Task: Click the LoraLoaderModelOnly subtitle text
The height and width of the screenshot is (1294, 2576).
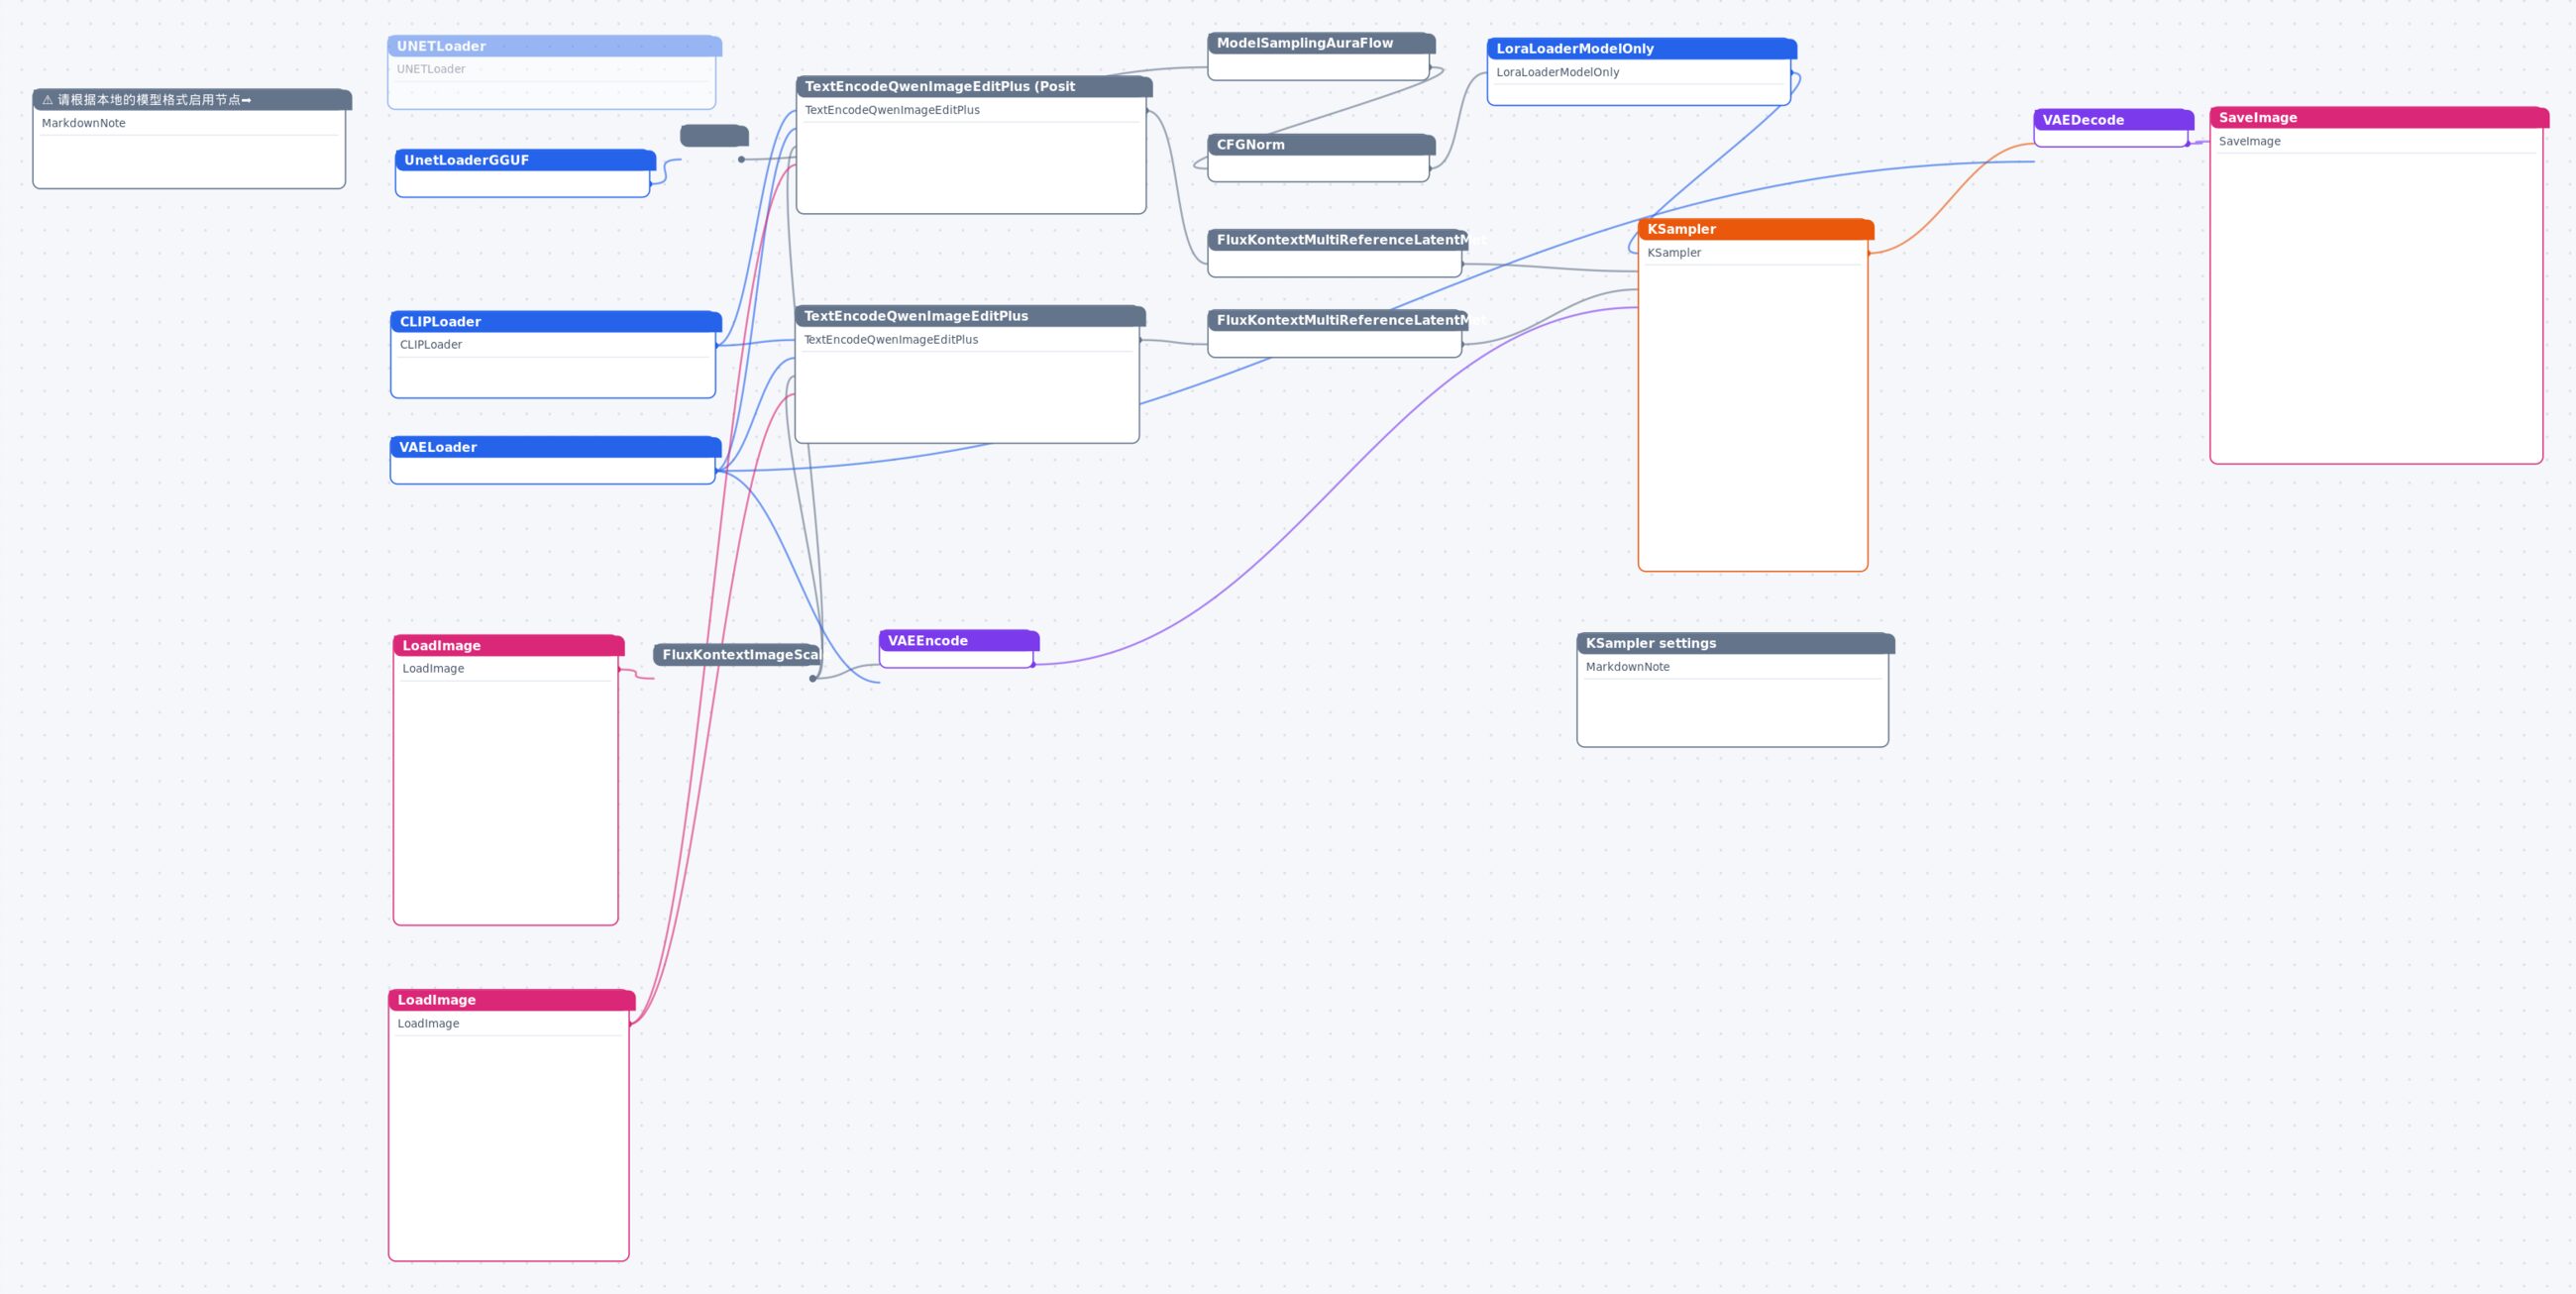Action: coord(1557,72)
